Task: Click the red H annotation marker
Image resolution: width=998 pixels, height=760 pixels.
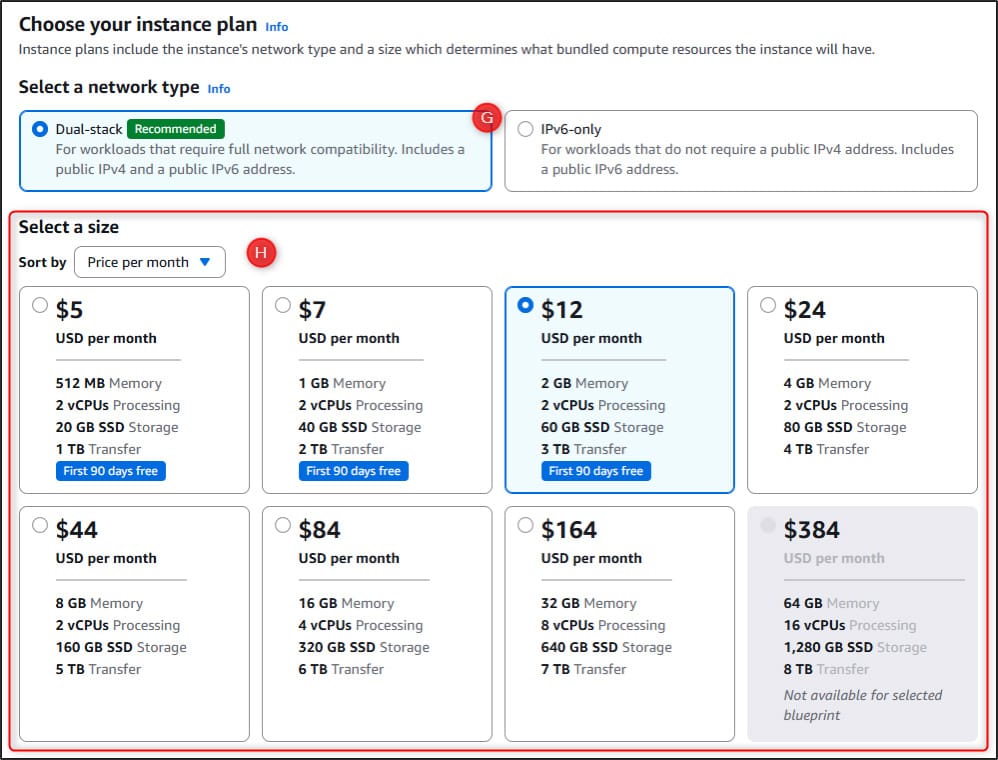Action: click(x=260, y=254)
